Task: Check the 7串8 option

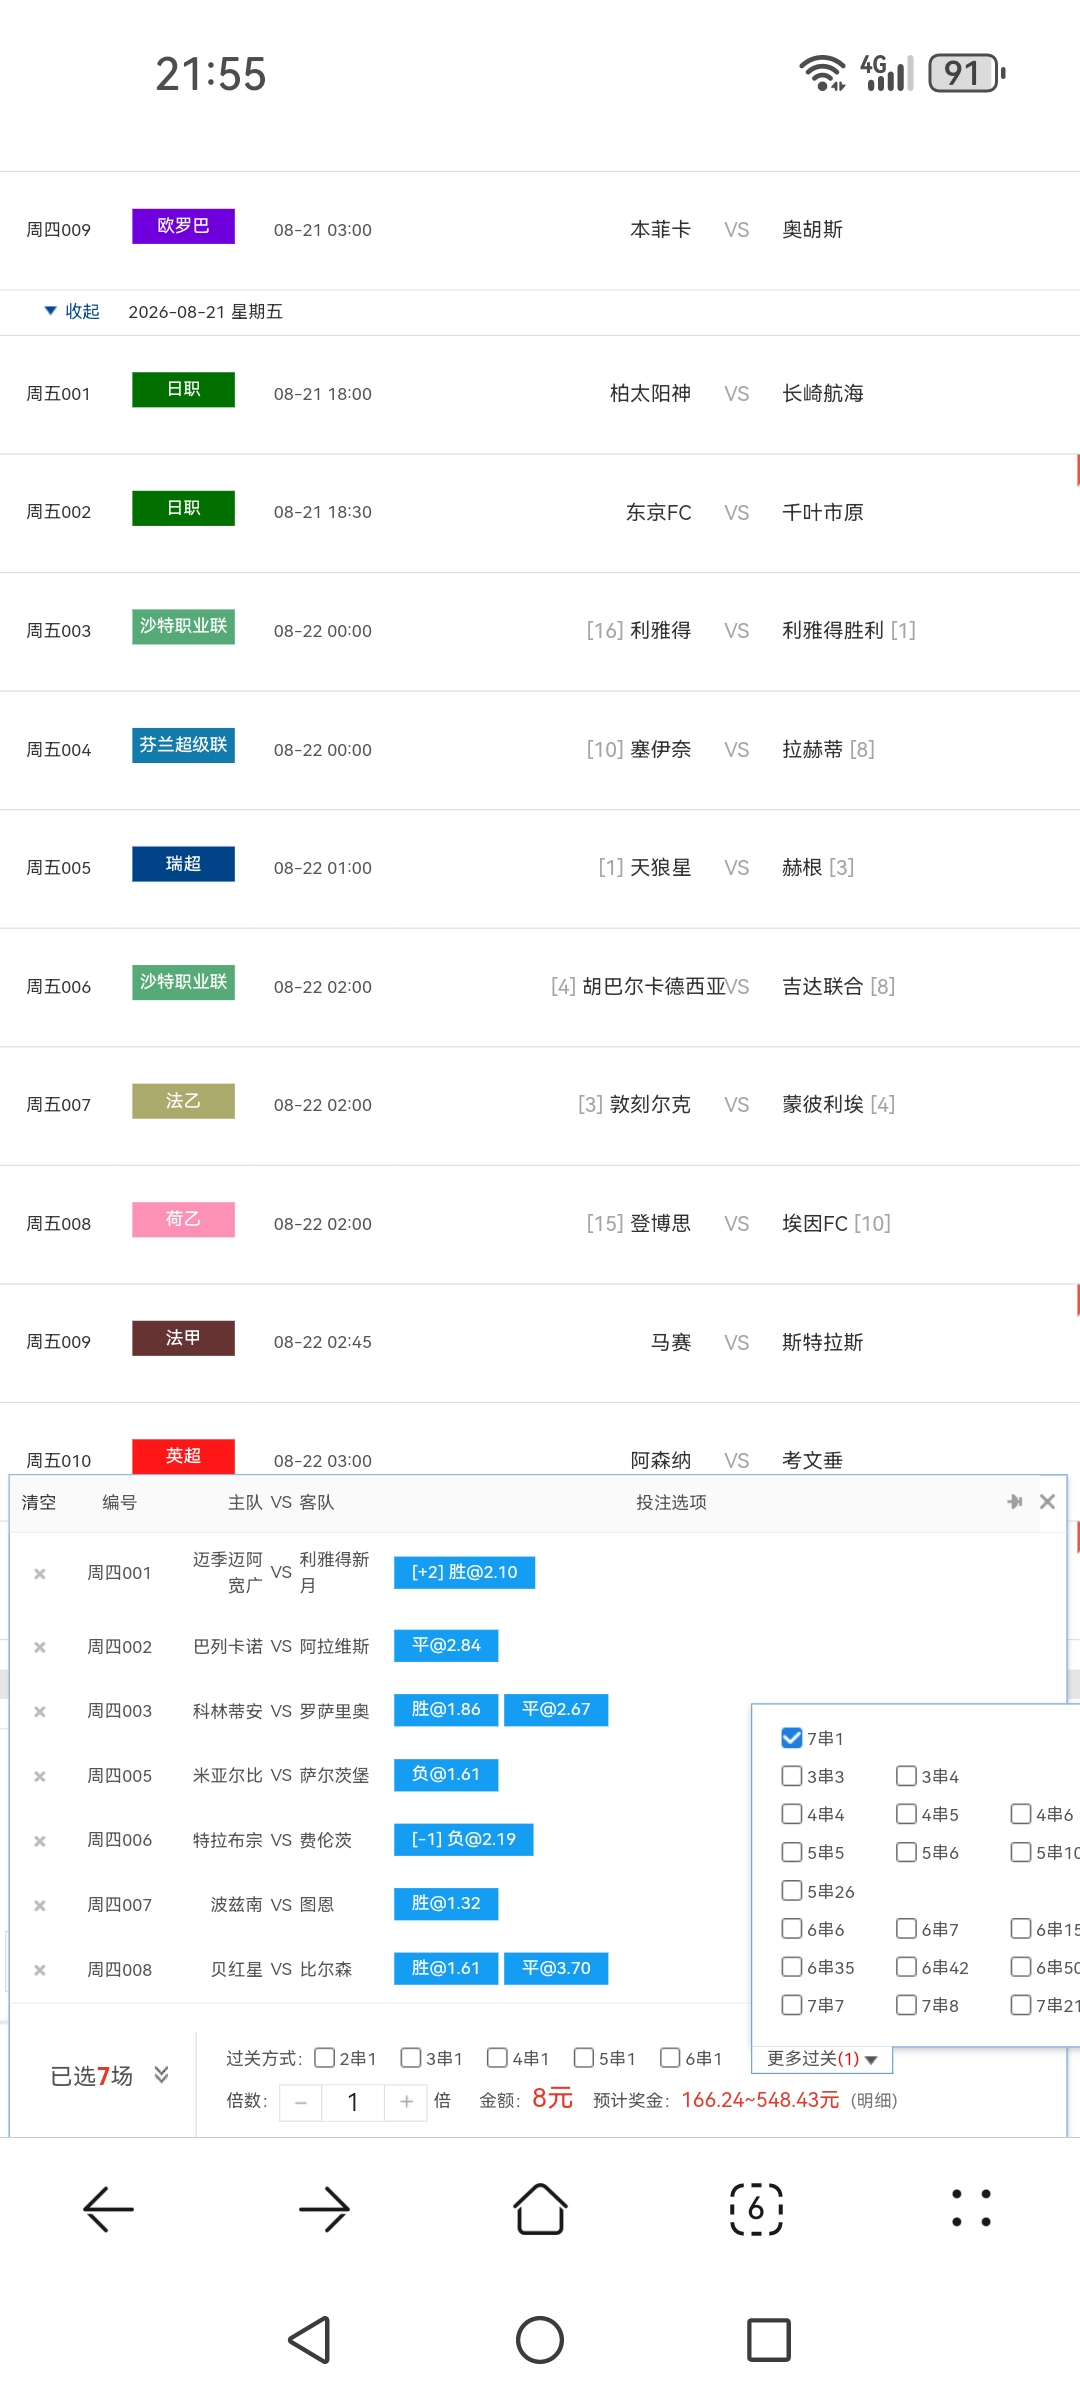Action: click(x=906, y=2005)
